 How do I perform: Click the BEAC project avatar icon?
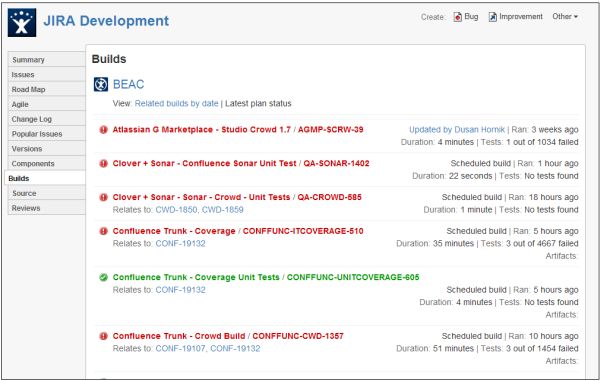101,85
